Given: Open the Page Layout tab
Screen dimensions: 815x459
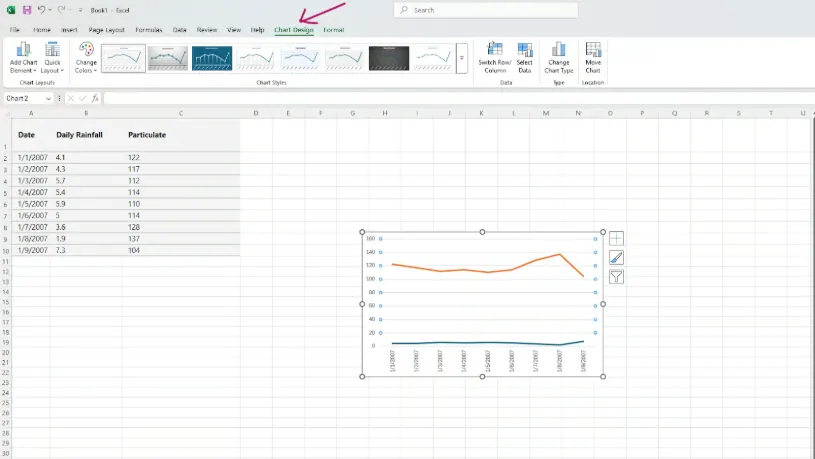Looking at the screenshot, I should click(x=107, y=30).
